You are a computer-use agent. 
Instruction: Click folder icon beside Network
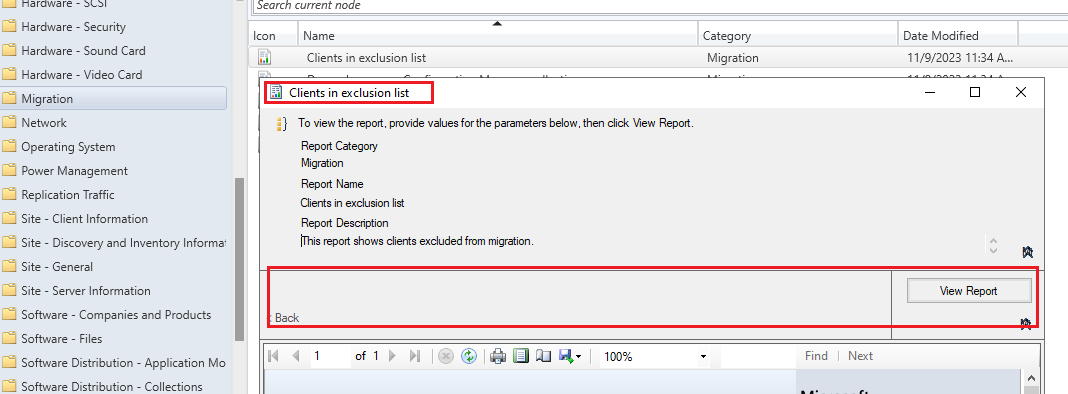click(9, 123)
